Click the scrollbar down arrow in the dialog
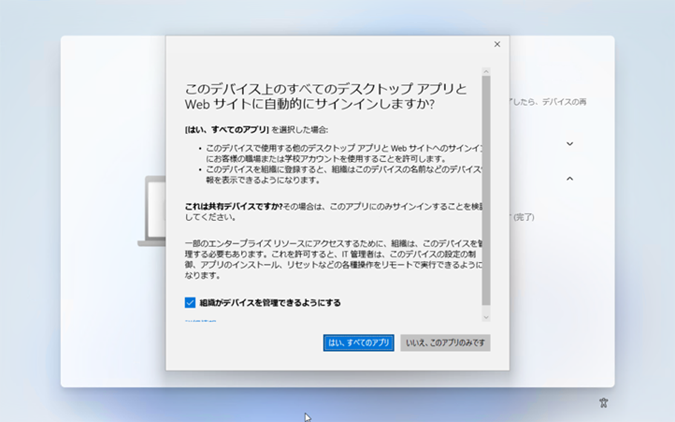This screenshot has width=675, height=422. pyautogui.click(x=486, y=317)
